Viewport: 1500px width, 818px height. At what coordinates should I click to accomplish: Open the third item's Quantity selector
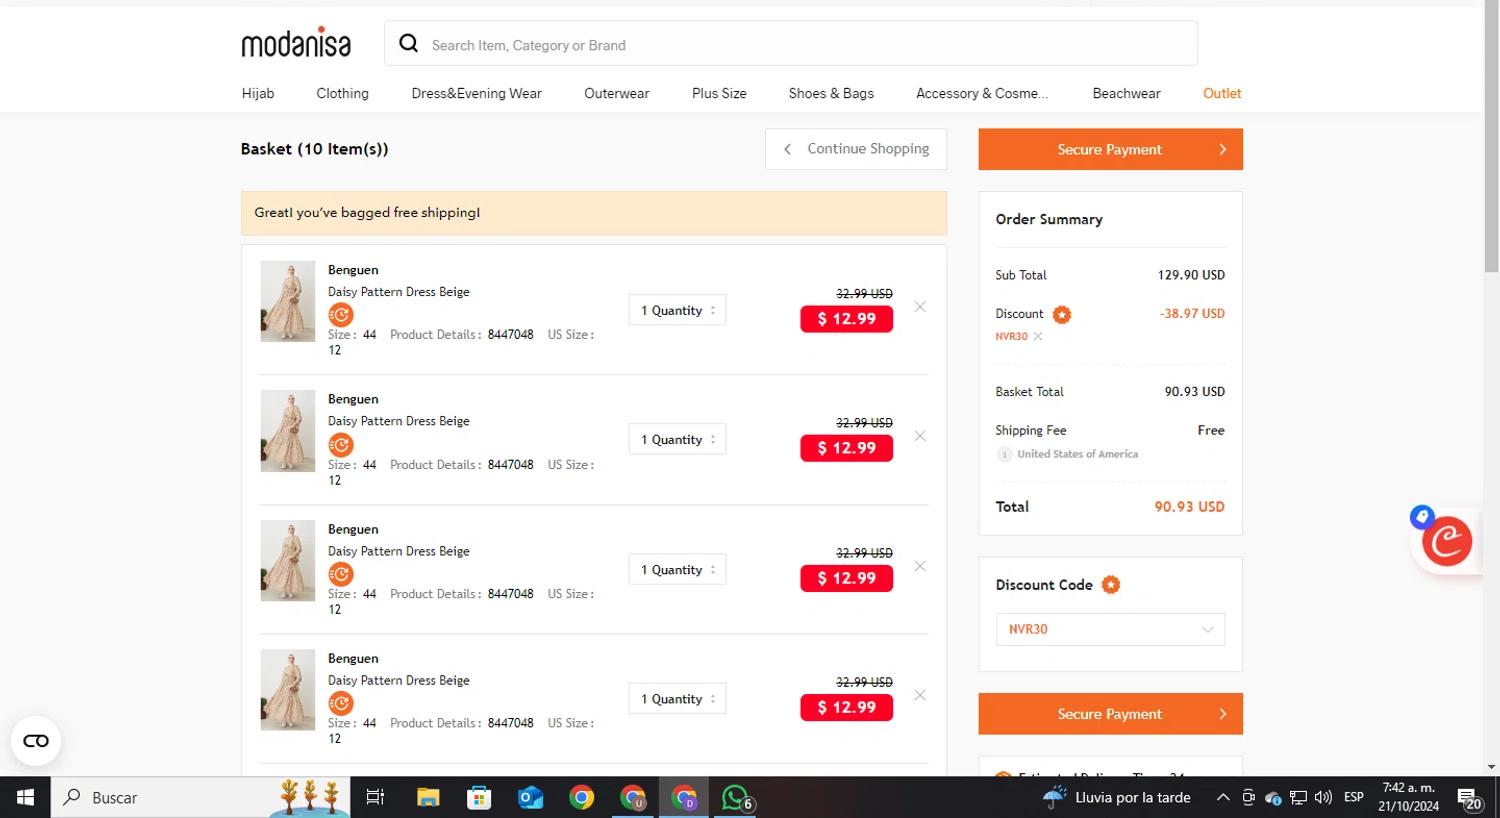pos(677,570)
